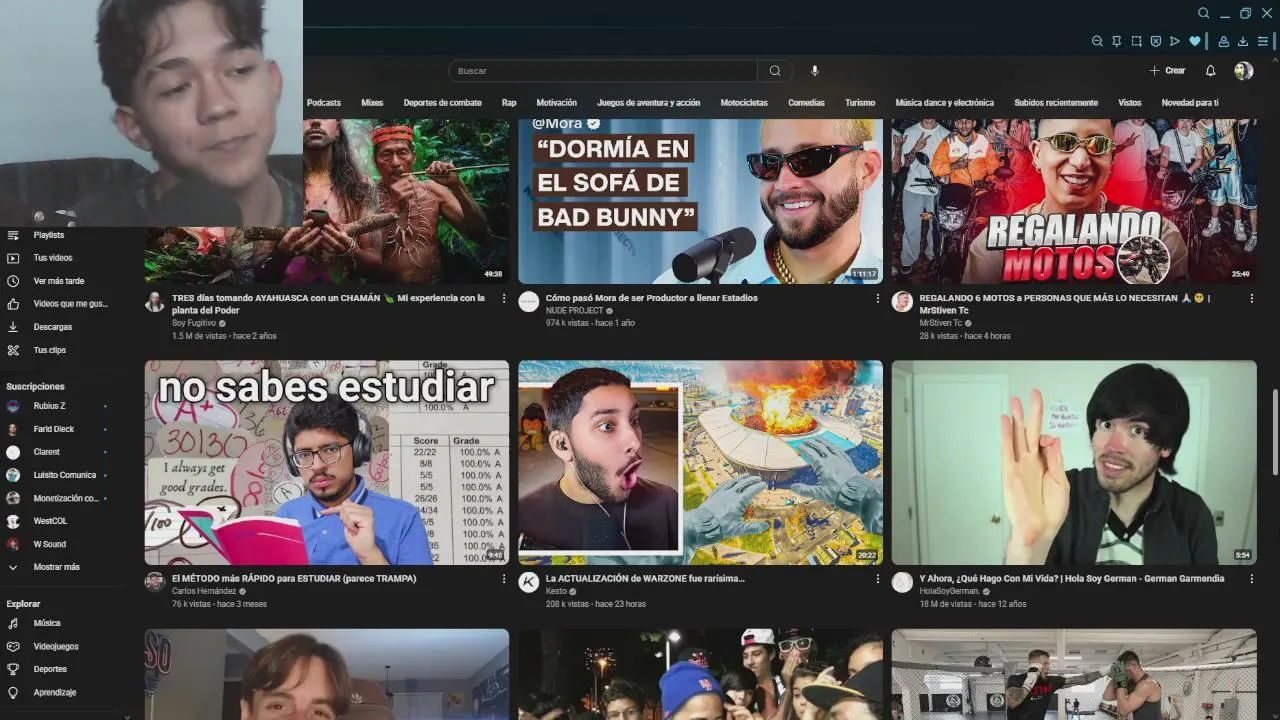The height and width of the screenshot is (720, 1280).
Task: Click the YouTube search magnifier button
Action: (775, 71)
